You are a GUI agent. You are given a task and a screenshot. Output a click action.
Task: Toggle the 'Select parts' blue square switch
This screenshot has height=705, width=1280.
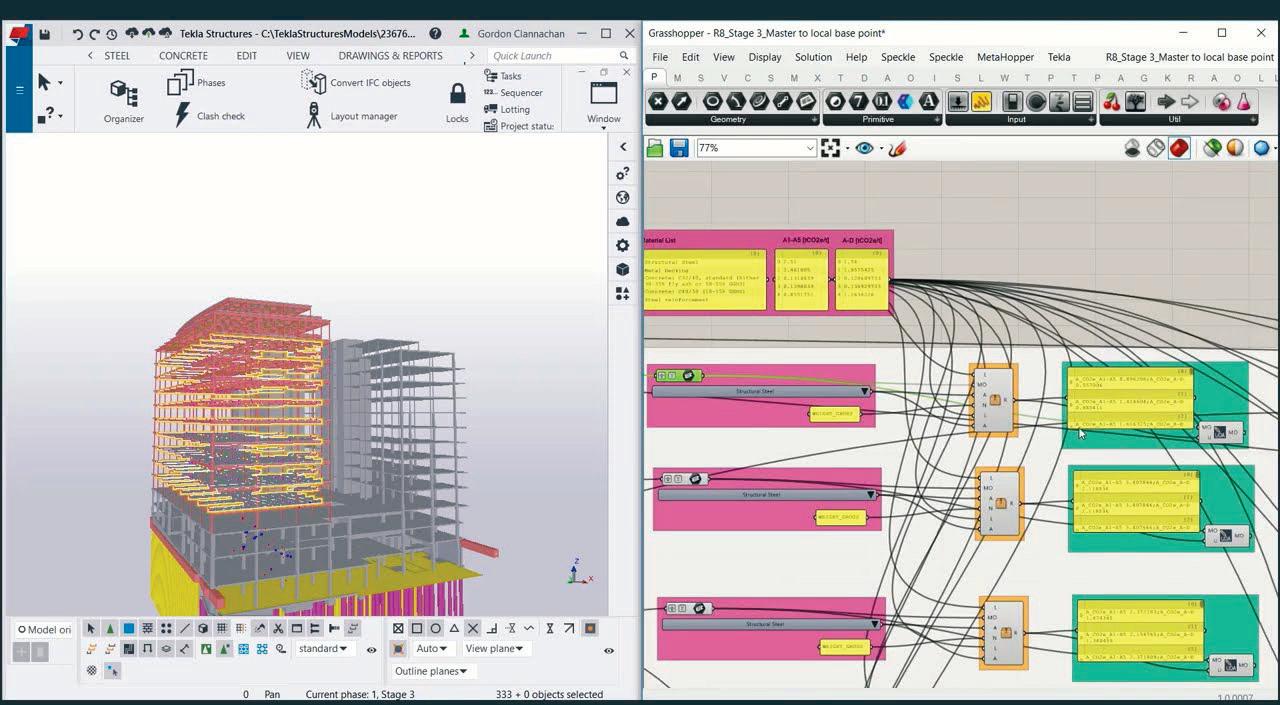tap(129, 628)
